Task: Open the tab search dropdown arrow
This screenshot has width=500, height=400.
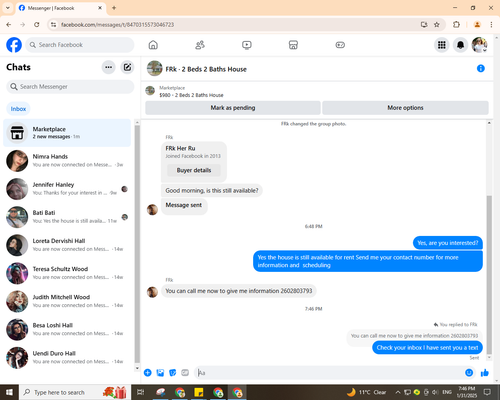Action: tap(8, 8)
